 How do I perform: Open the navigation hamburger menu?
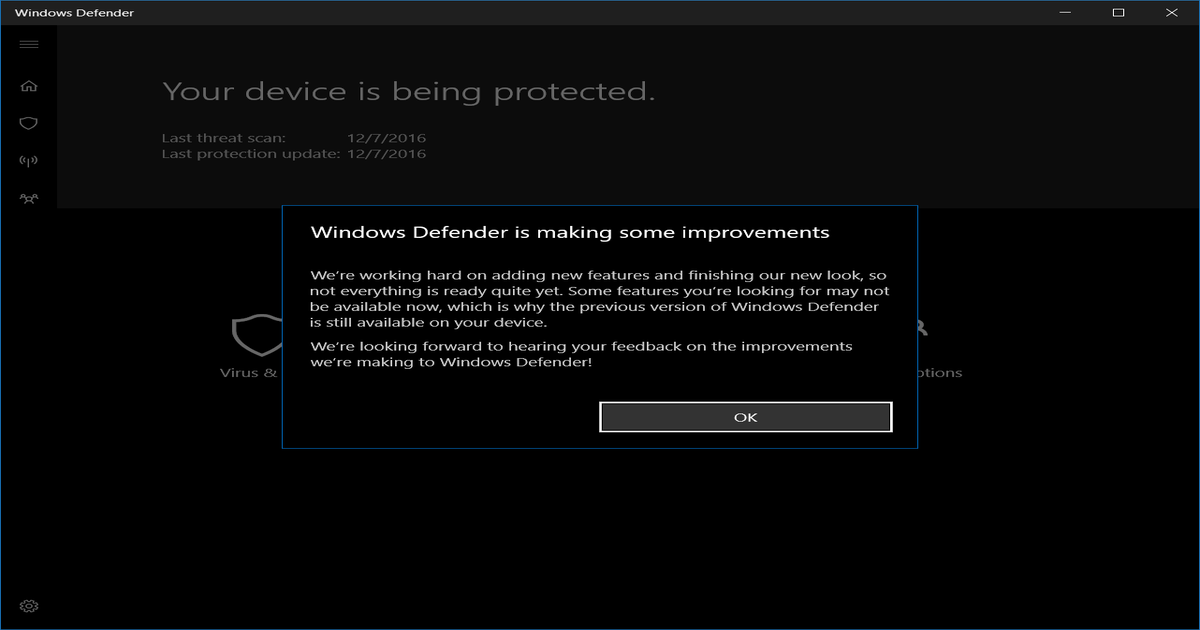[x=29, y=44]
